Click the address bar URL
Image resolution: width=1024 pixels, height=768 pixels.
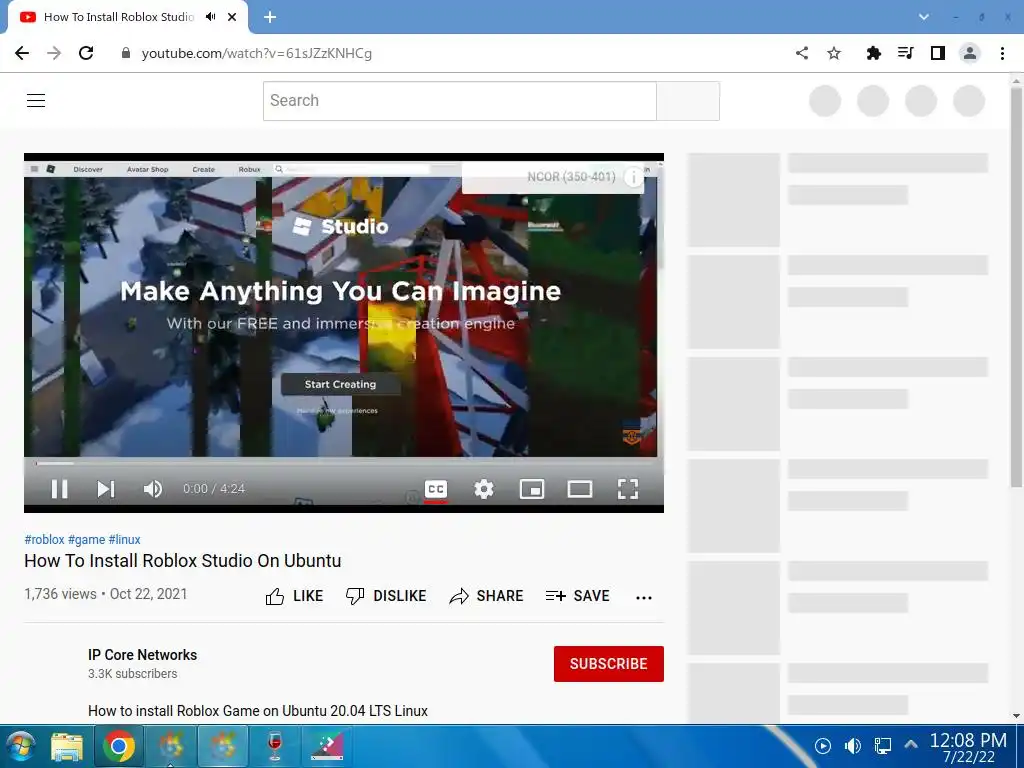[x=257, y=54]
